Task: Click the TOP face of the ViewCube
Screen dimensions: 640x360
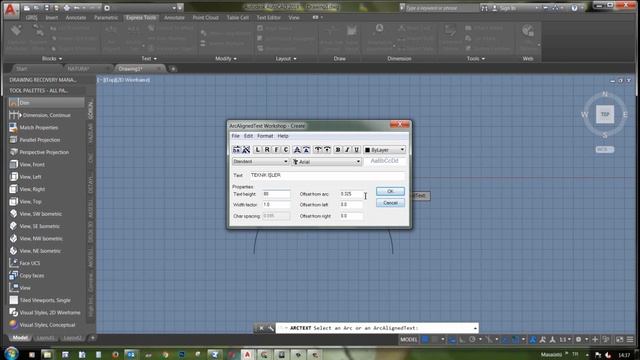Action: (x=605, y=114)
